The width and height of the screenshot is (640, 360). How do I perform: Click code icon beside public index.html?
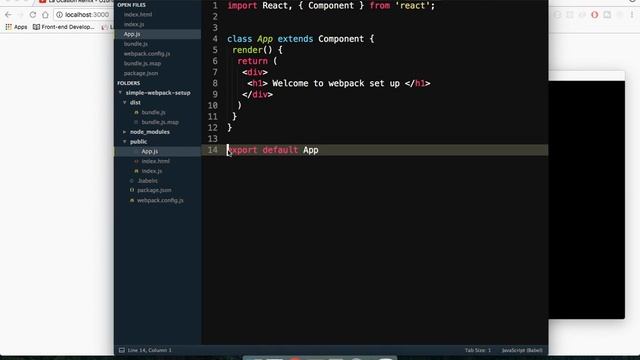tap(136, 161)
